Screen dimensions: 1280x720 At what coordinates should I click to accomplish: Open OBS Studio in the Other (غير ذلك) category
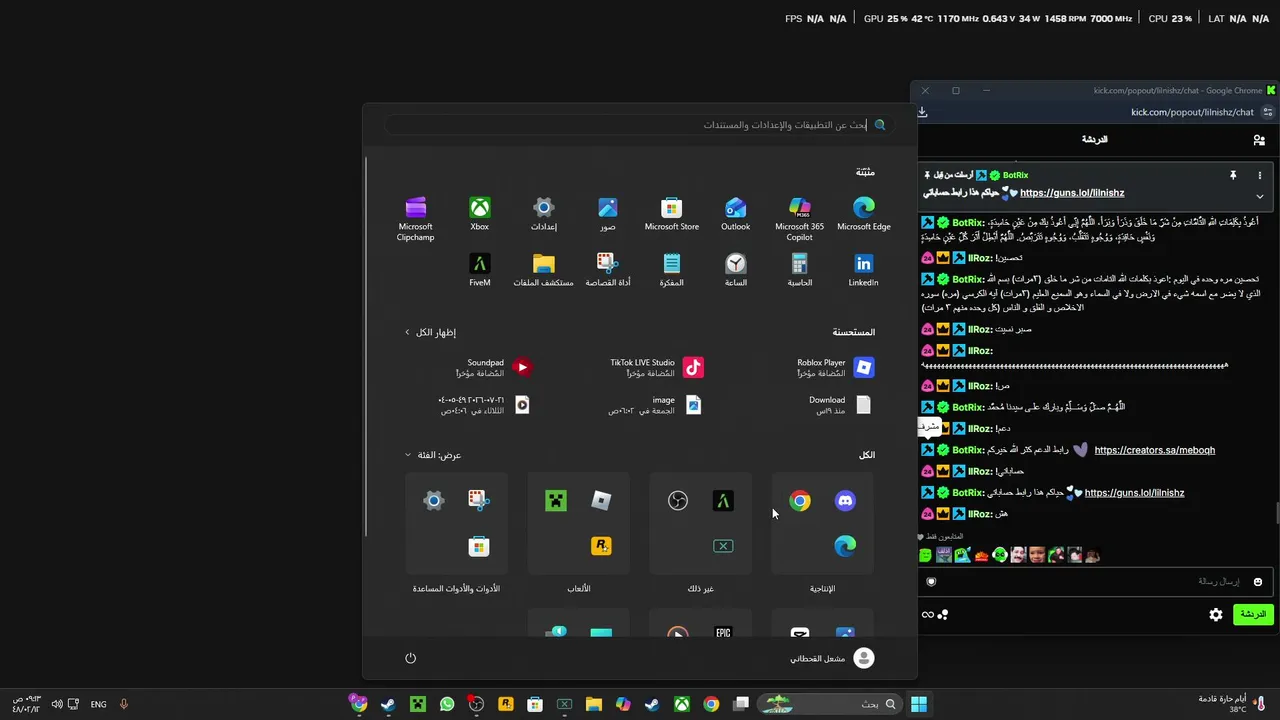678,501
